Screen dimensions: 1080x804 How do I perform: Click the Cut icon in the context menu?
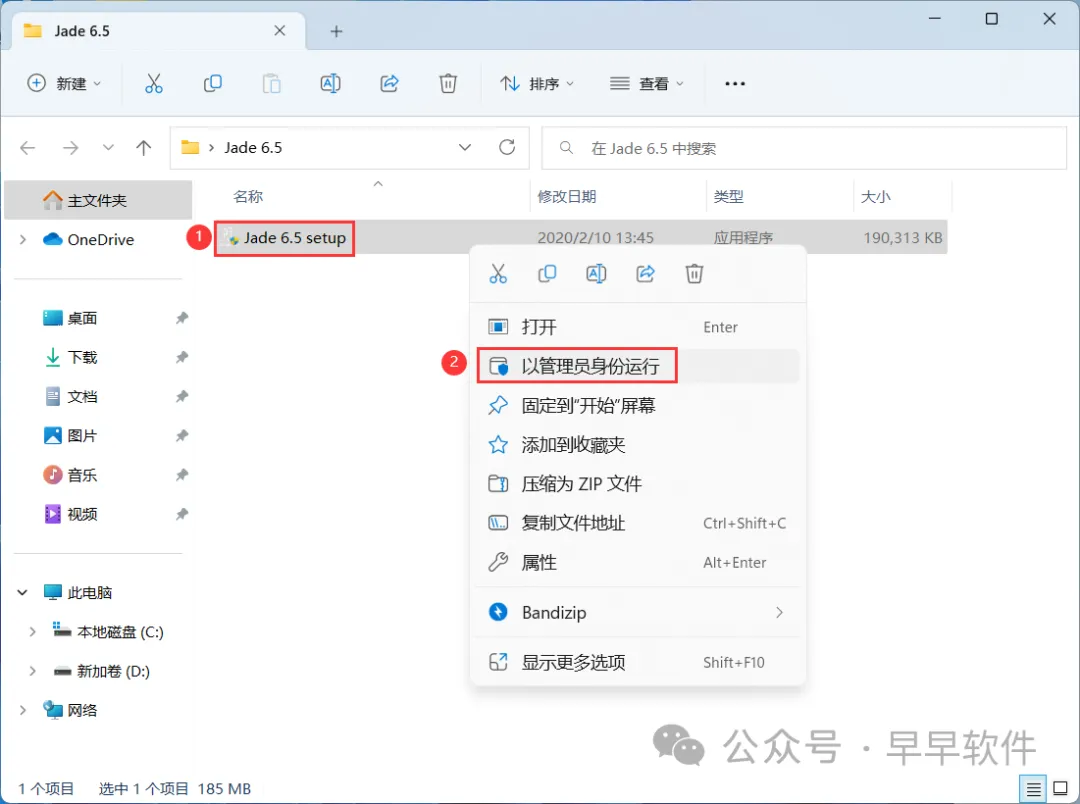[498, 274]
